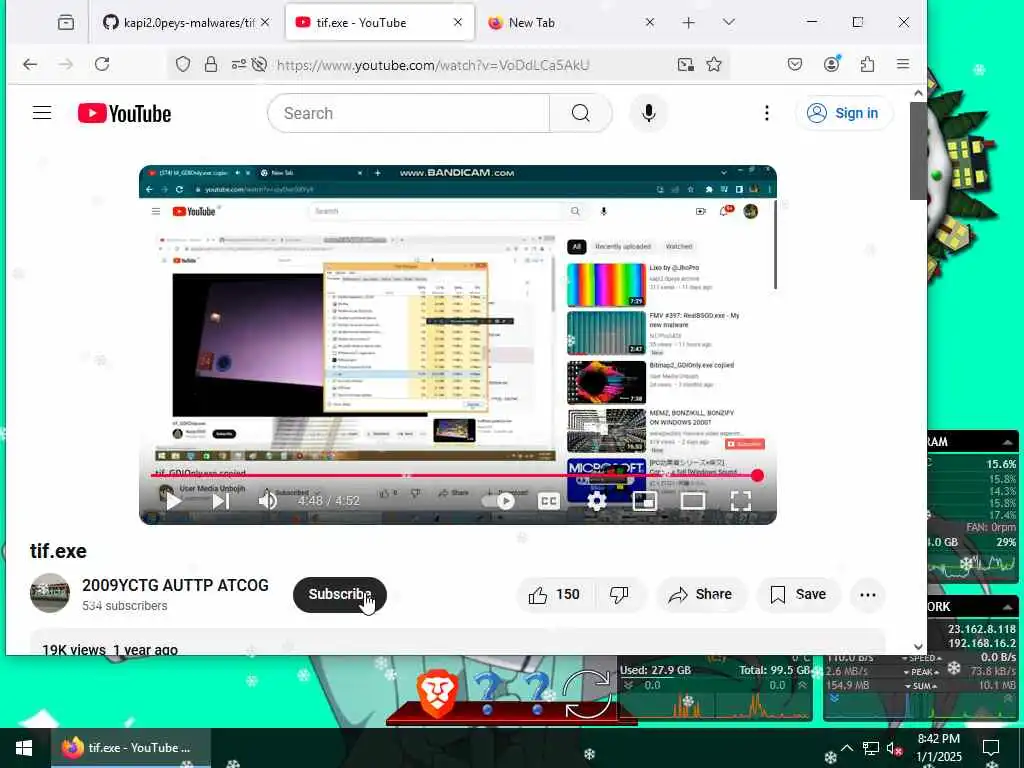Go back to the previous page

(30, 64)
